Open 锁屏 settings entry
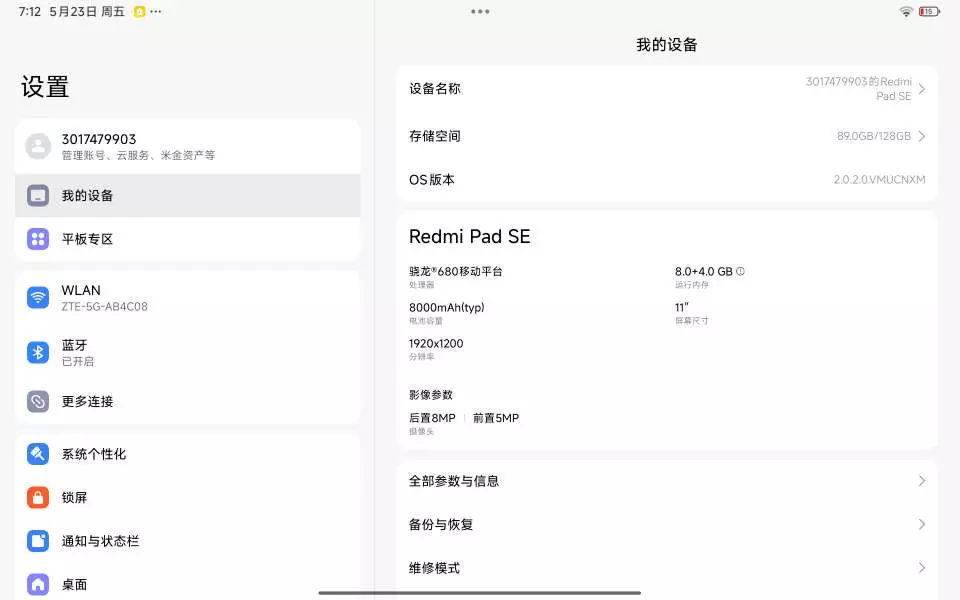 pyautogui.click(x=187, y=497)
